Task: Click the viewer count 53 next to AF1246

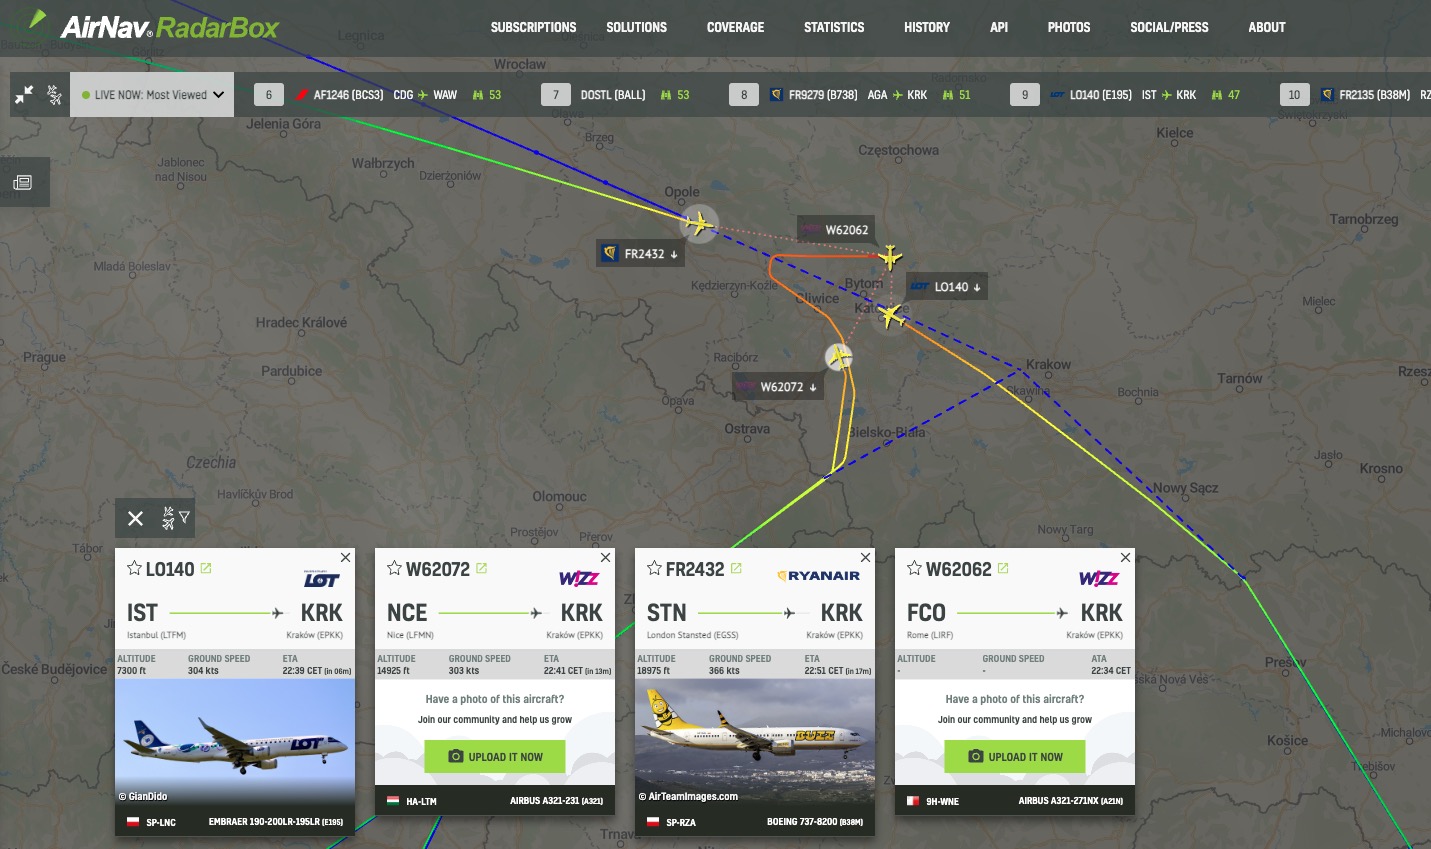Action: click(x=495, y=95)
